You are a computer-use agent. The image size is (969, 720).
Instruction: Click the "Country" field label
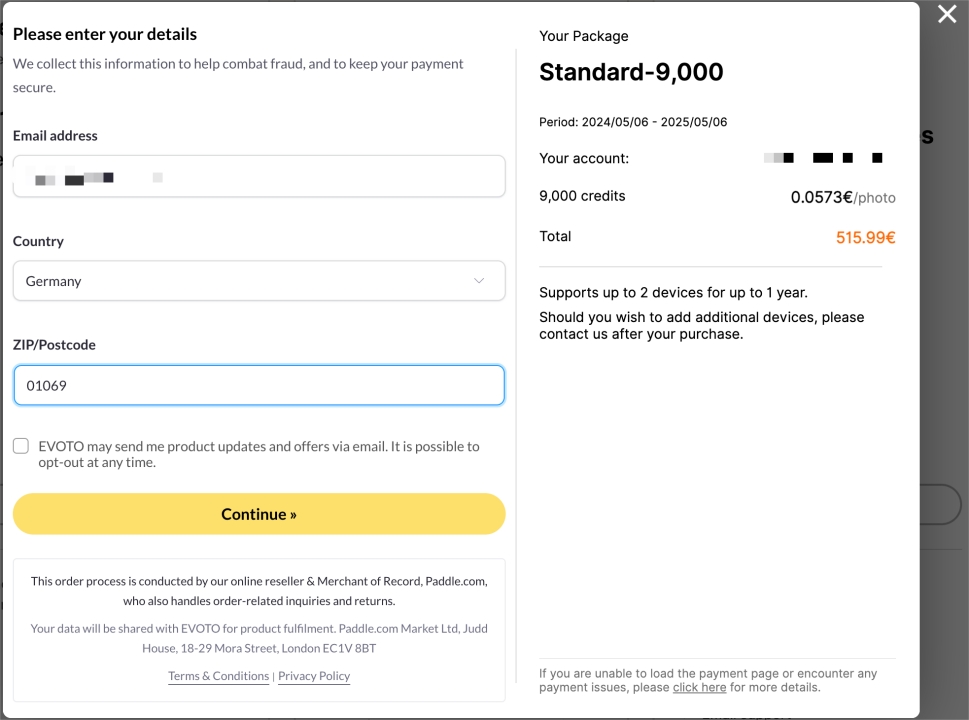point(38,241)
